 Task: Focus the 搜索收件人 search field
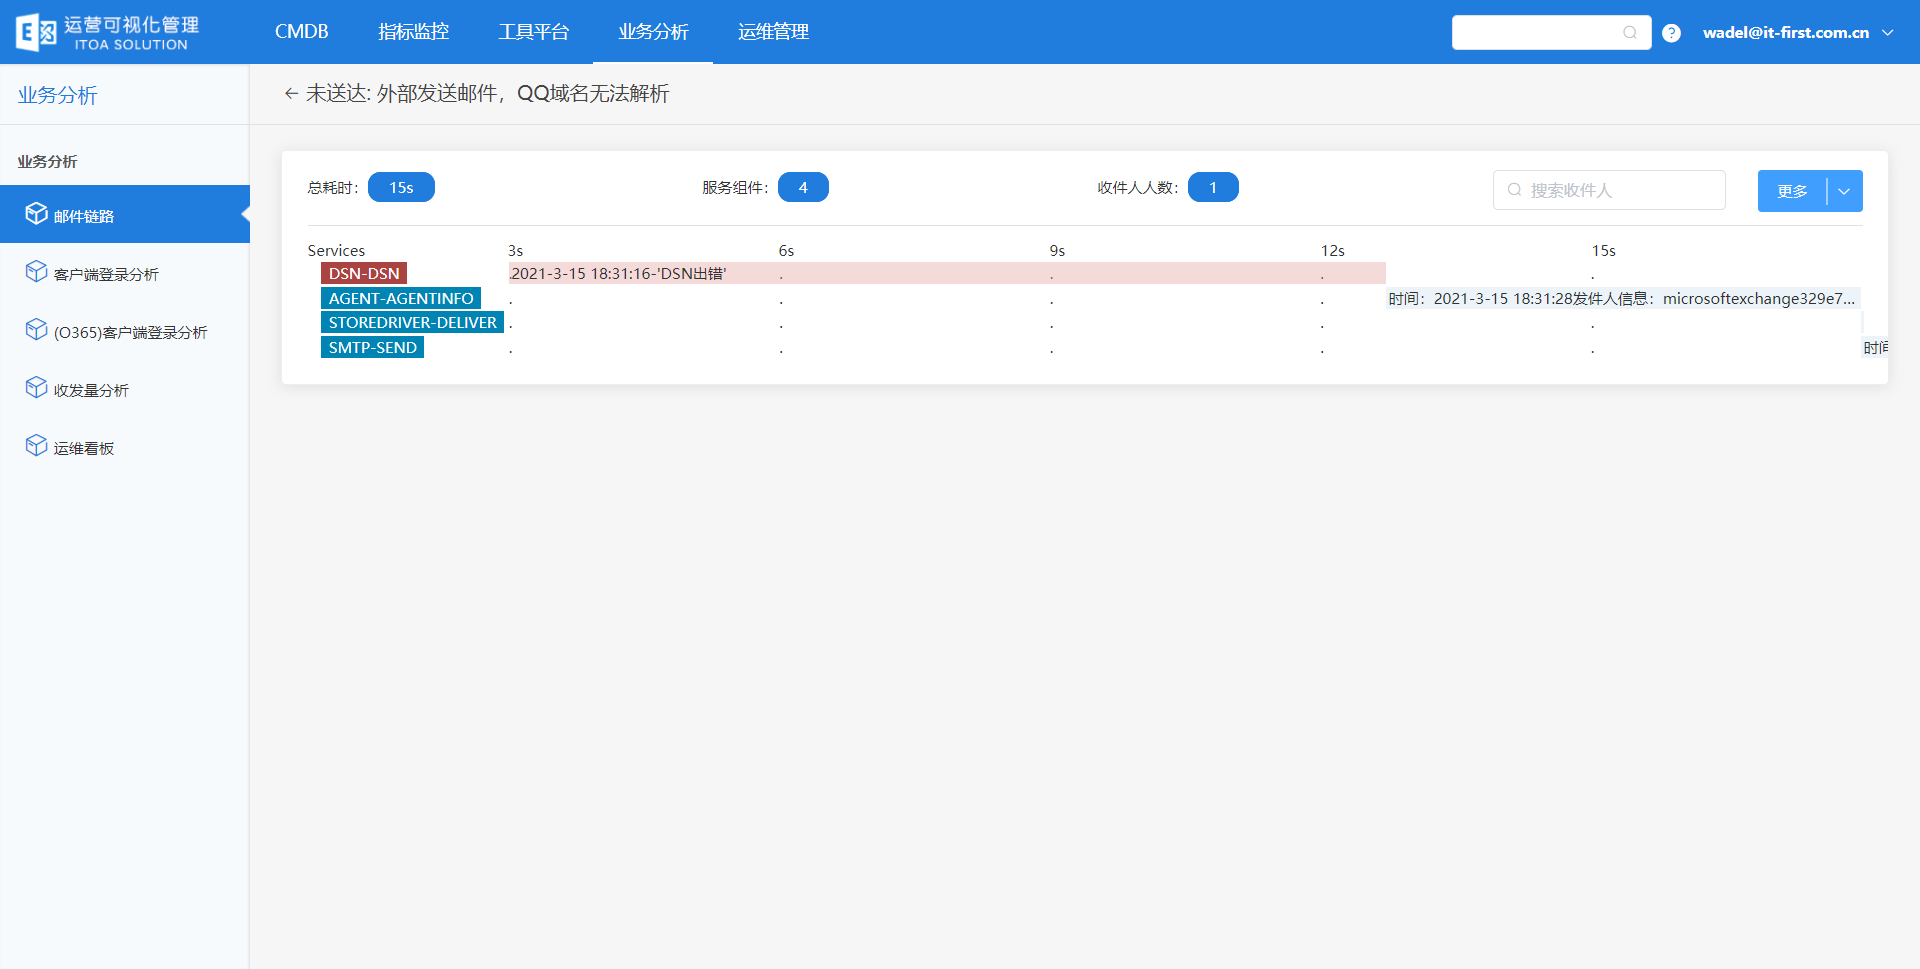pyautogui.click(x=1609, y=190)
